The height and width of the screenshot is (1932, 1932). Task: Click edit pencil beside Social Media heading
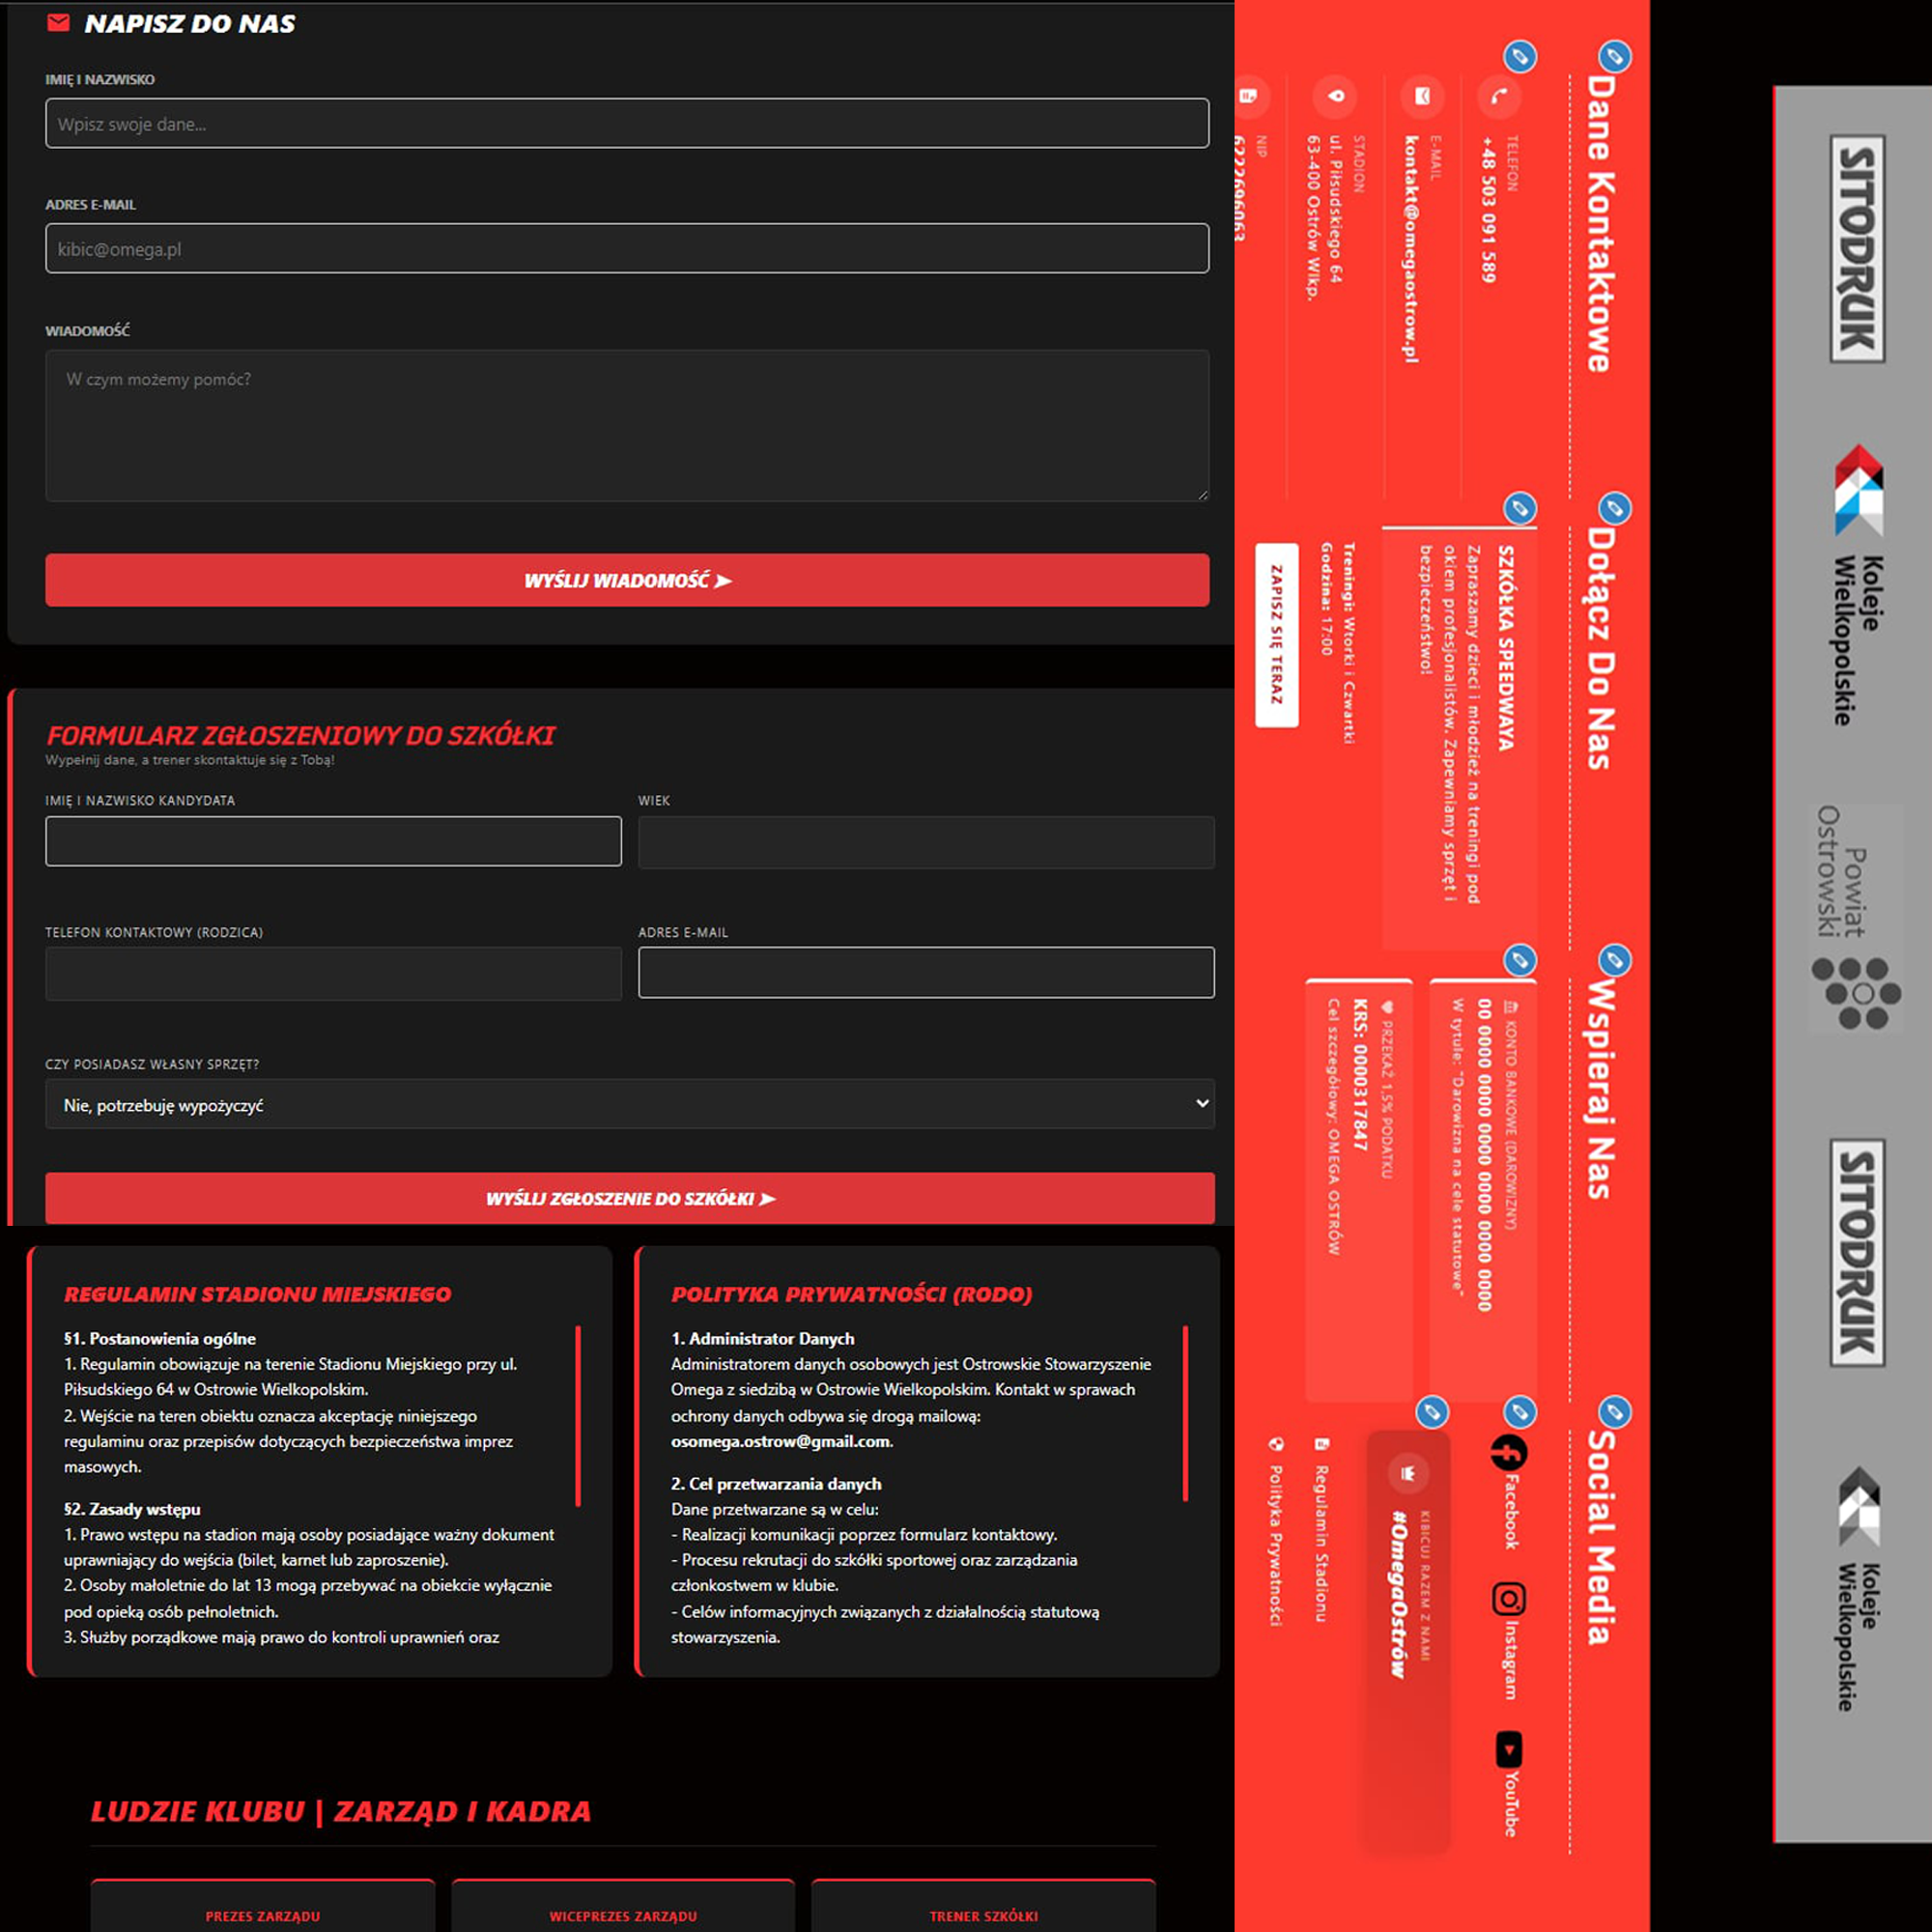pyautogui.click(x=1614, y=1412)
